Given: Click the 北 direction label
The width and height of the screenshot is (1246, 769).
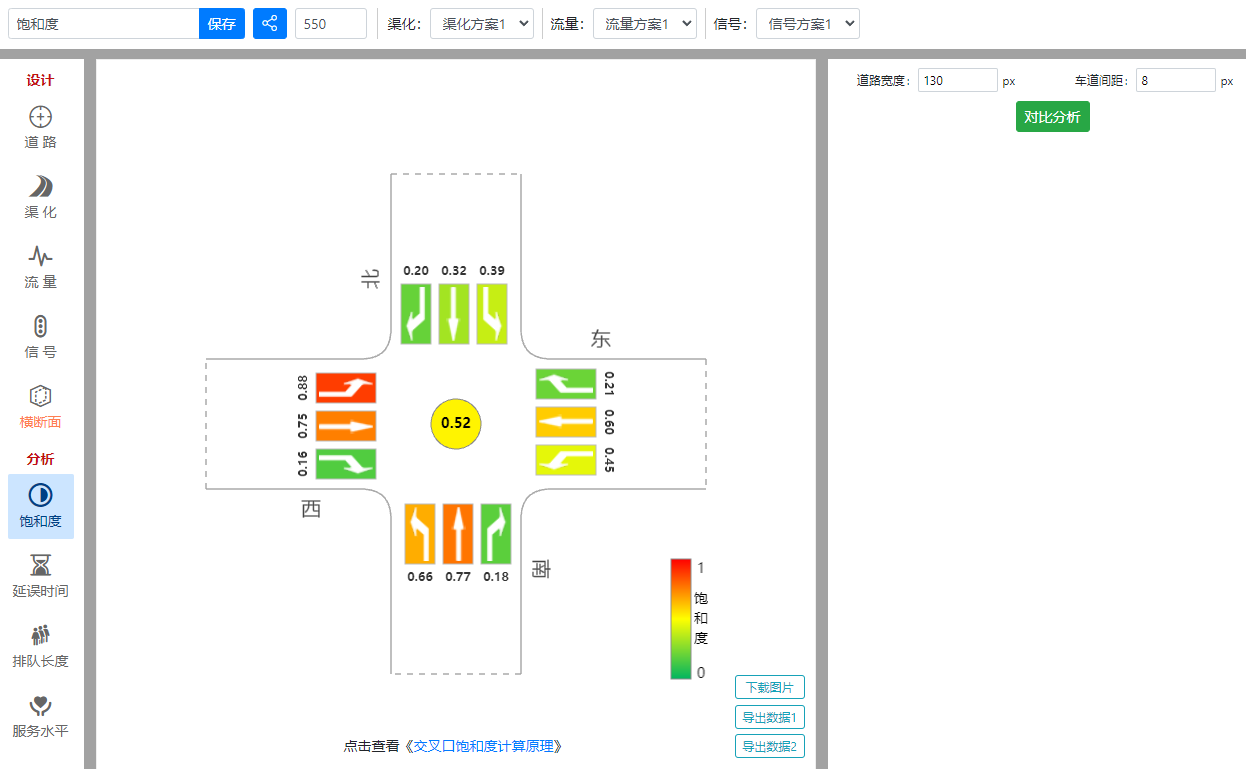Looking at the screenshot, I should tap(370, 280).
